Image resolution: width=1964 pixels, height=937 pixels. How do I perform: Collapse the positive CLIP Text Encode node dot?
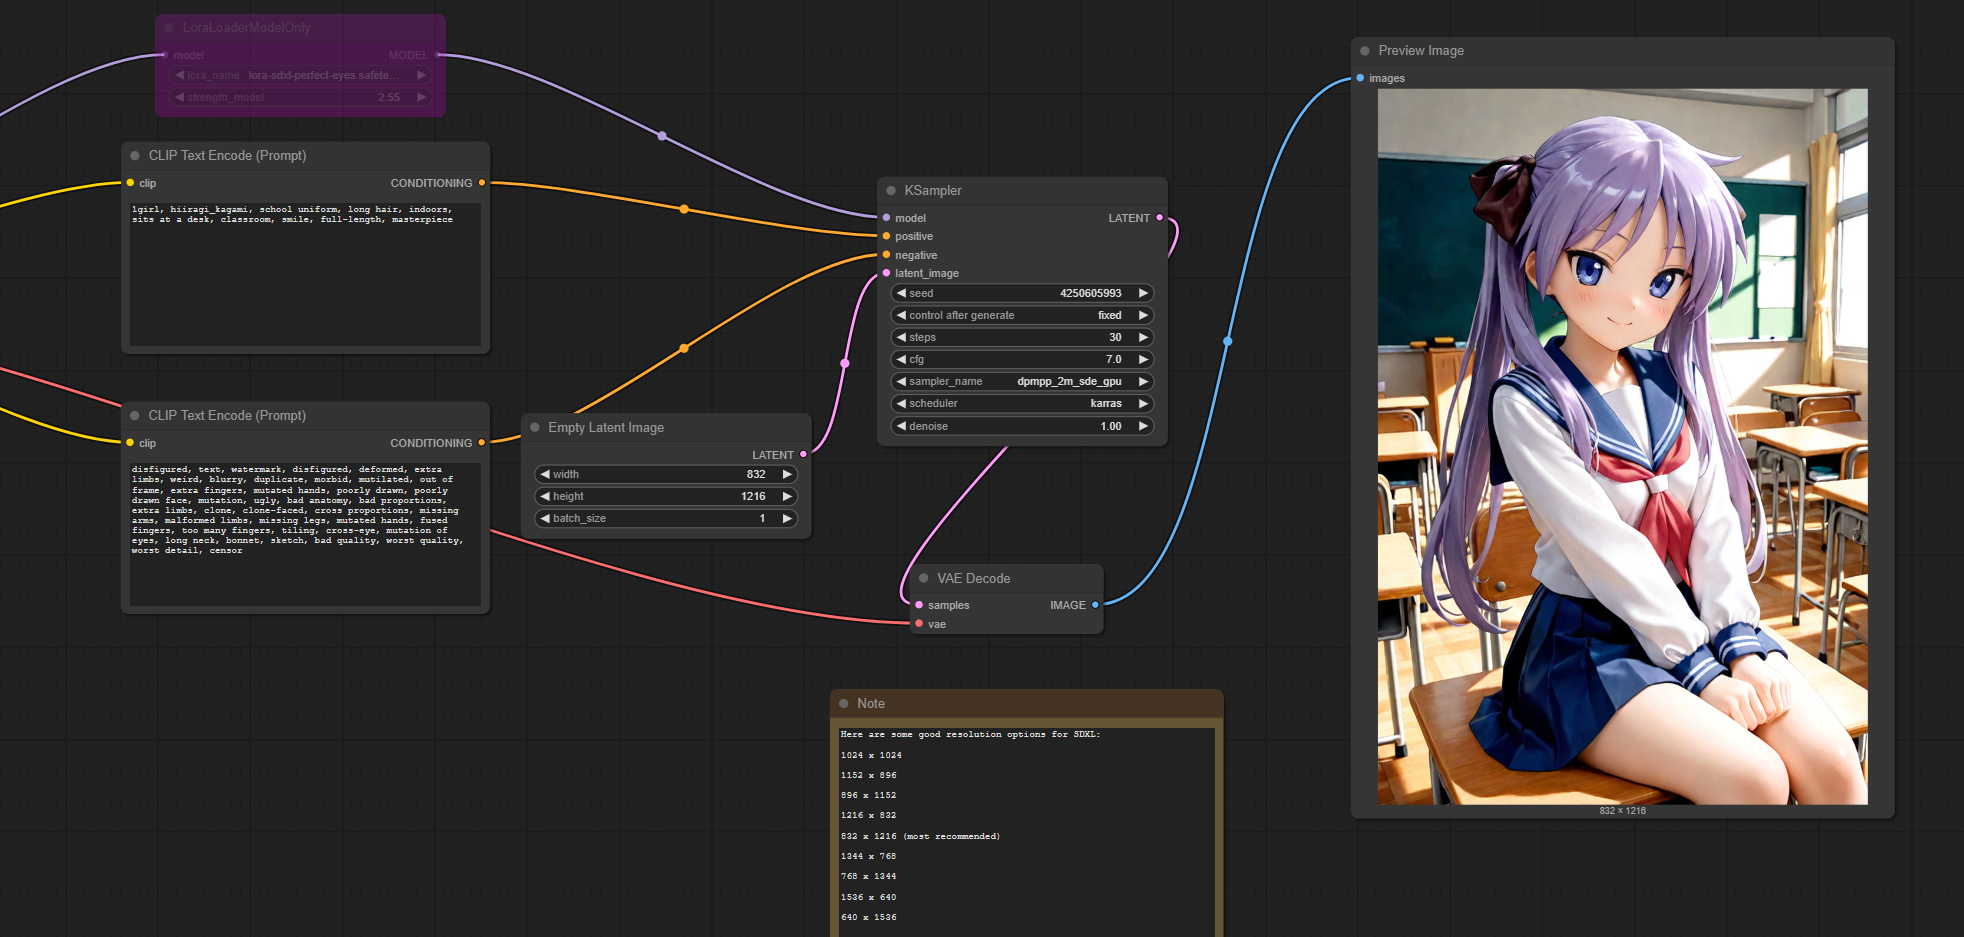tap(135, 156)
